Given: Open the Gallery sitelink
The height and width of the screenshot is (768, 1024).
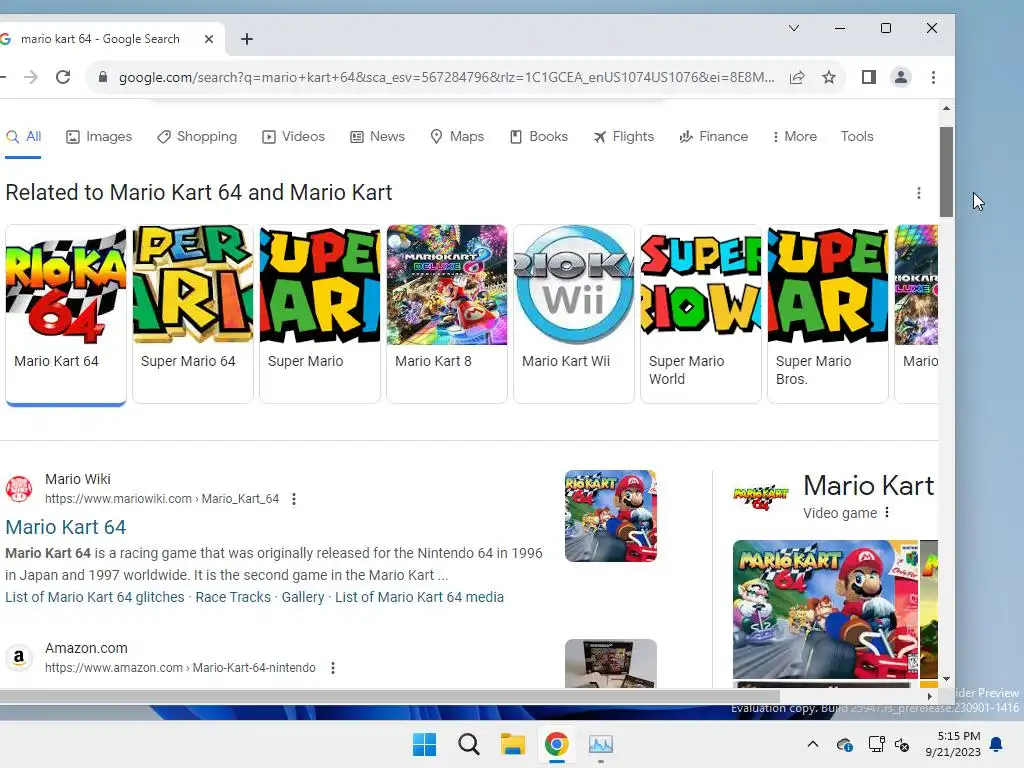Looking at the screenshot, I should 303,597.
